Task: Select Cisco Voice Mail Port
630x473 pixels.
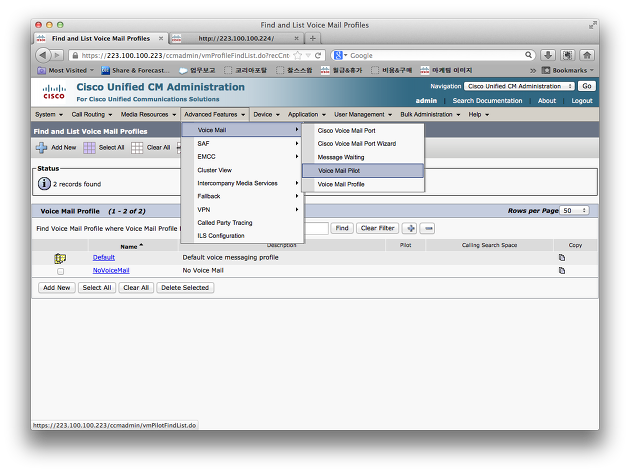Action: pyautogui.click(x=363, y=131)
